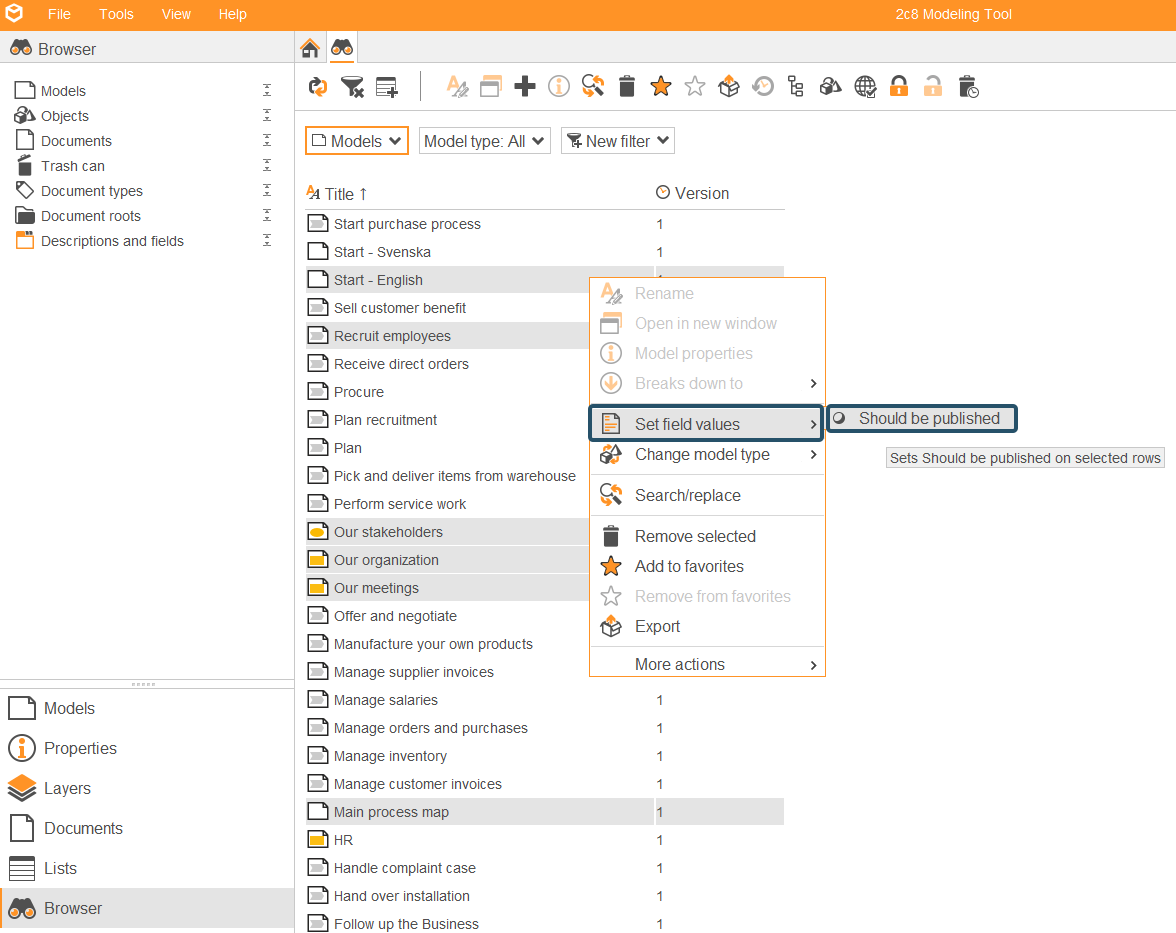Click the plus icon to add new
Image resolution: width=1176 pixels, height=933 pixels.
pos(525,86)
